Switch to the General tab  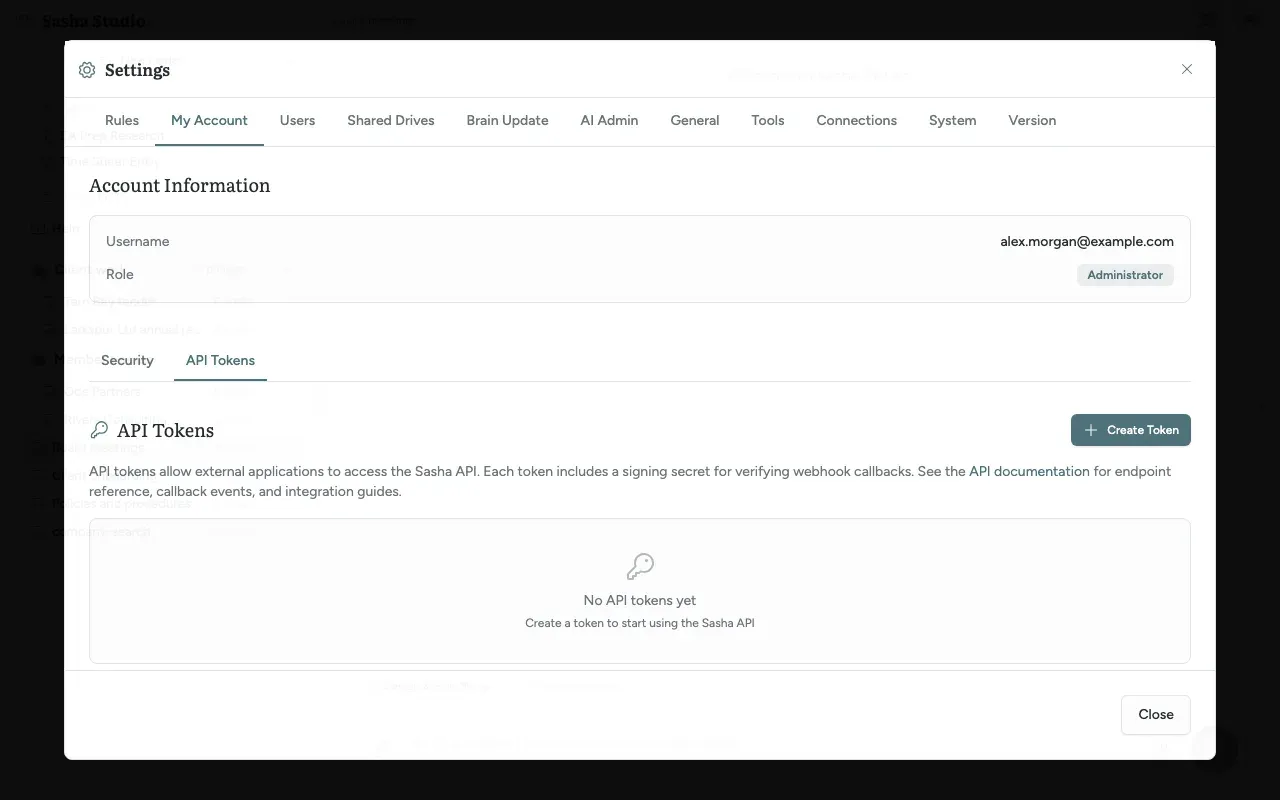(695, 120)
